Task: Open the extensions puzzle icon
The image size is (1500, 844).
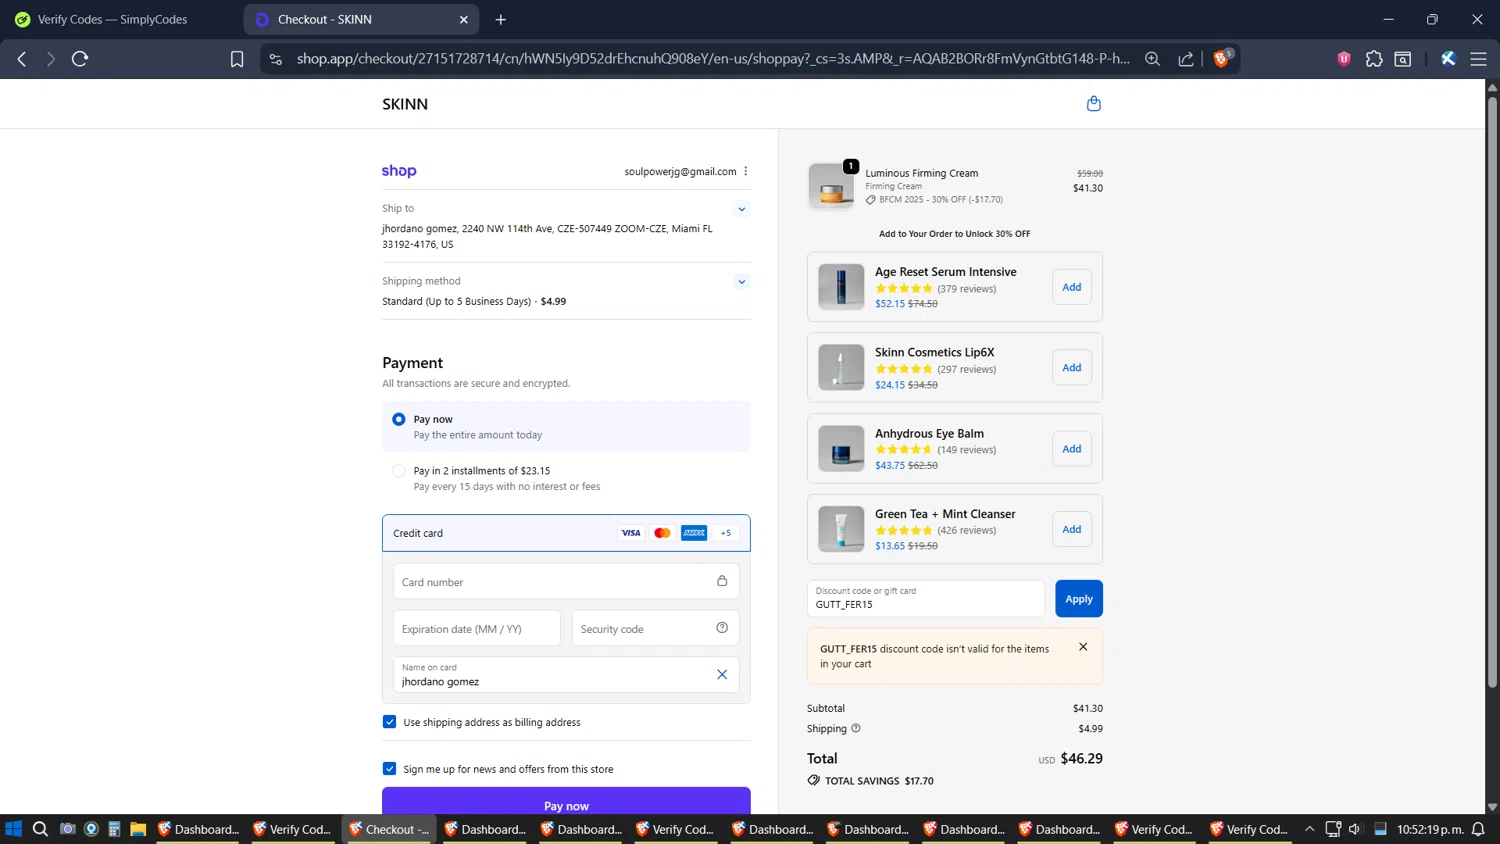Action: click(x=1374, y=59)
